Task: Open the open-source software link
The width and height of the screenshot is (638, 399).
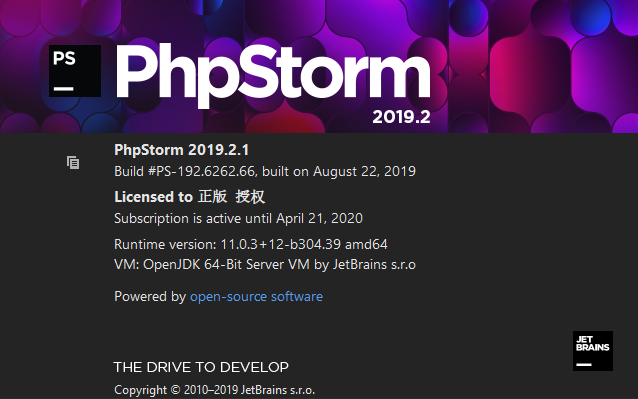Action: (256, 297)
